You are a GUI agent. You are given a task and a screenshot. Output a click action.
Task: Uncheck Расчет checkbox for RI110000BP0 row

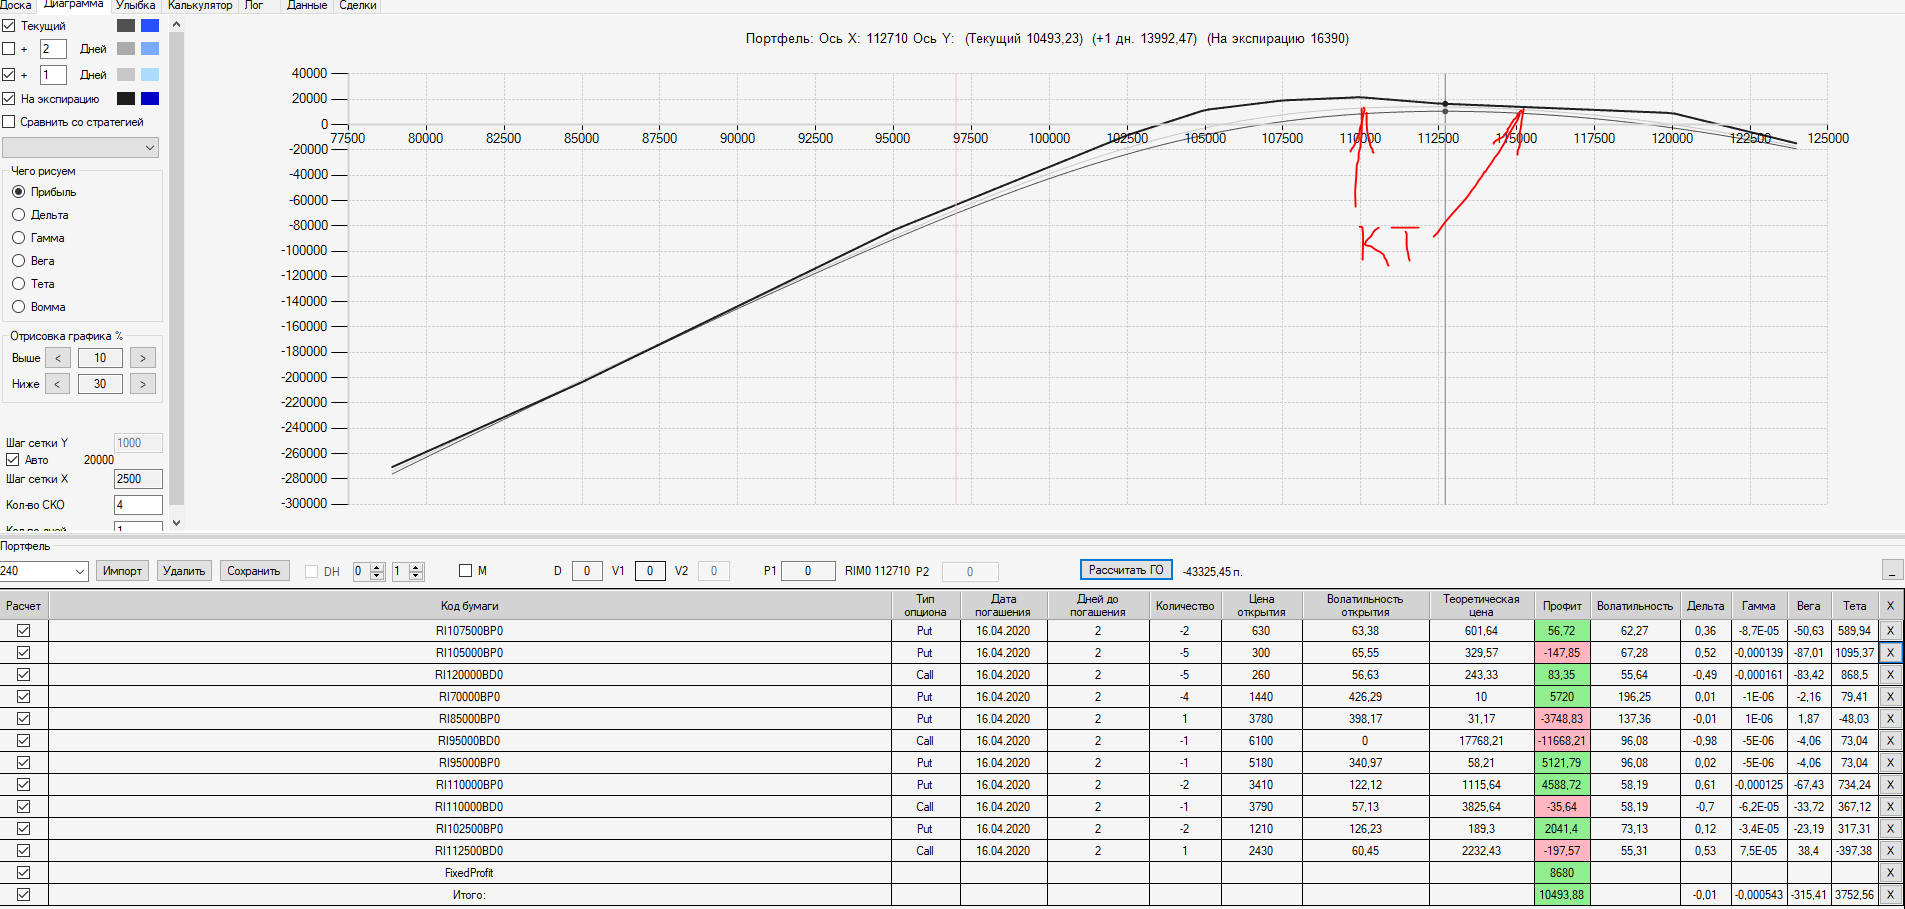[x=24, y=785]
